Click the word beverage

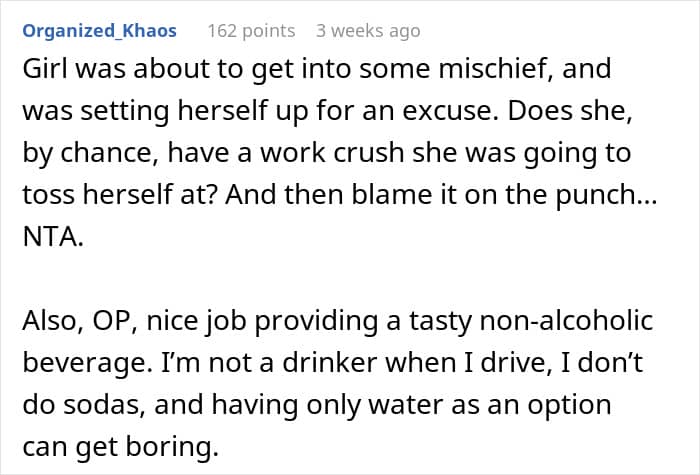click(x=87, y=363)
